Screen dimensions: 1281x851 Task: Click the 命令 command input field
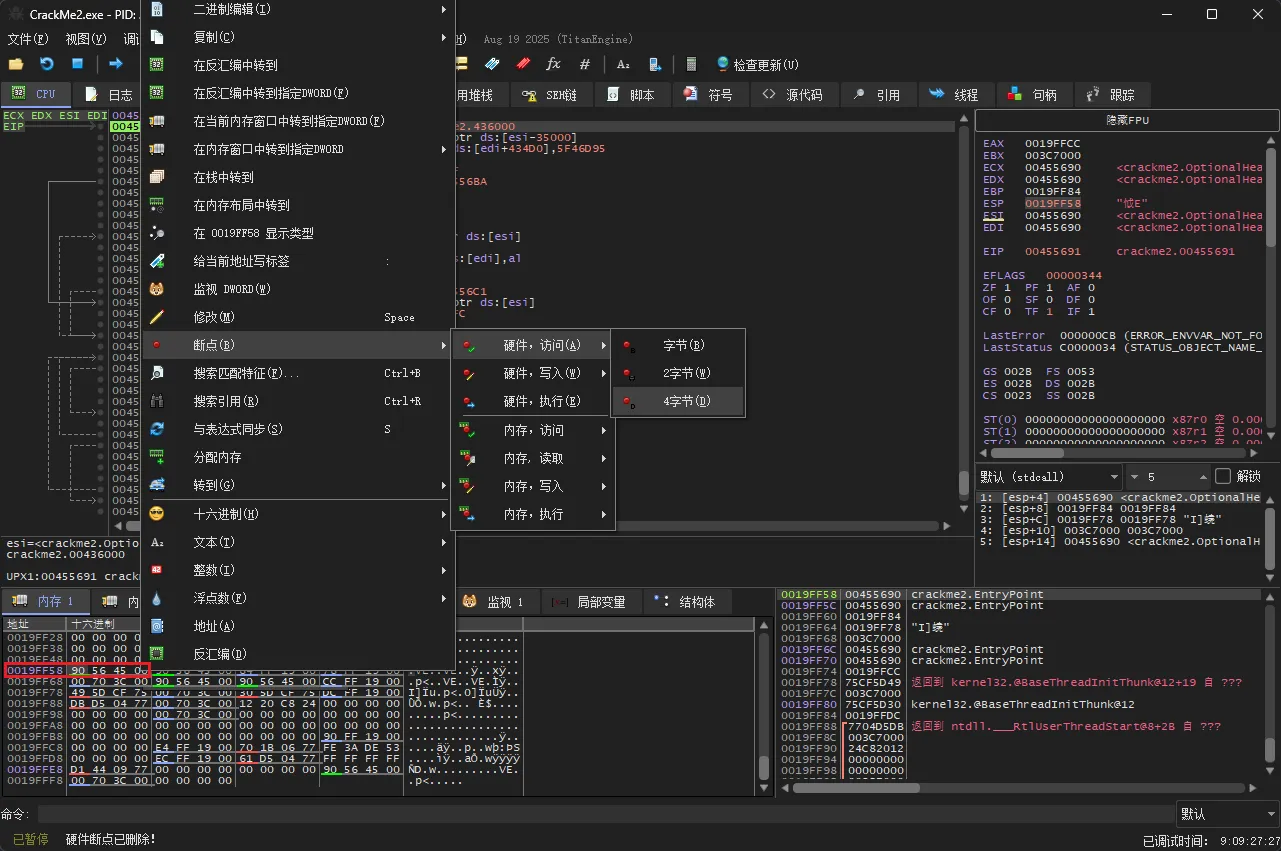tap(606, 814)
